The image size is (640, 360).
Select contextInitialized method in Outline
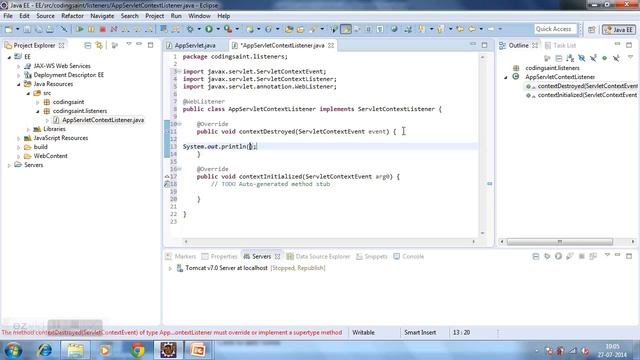pos(582,95)
